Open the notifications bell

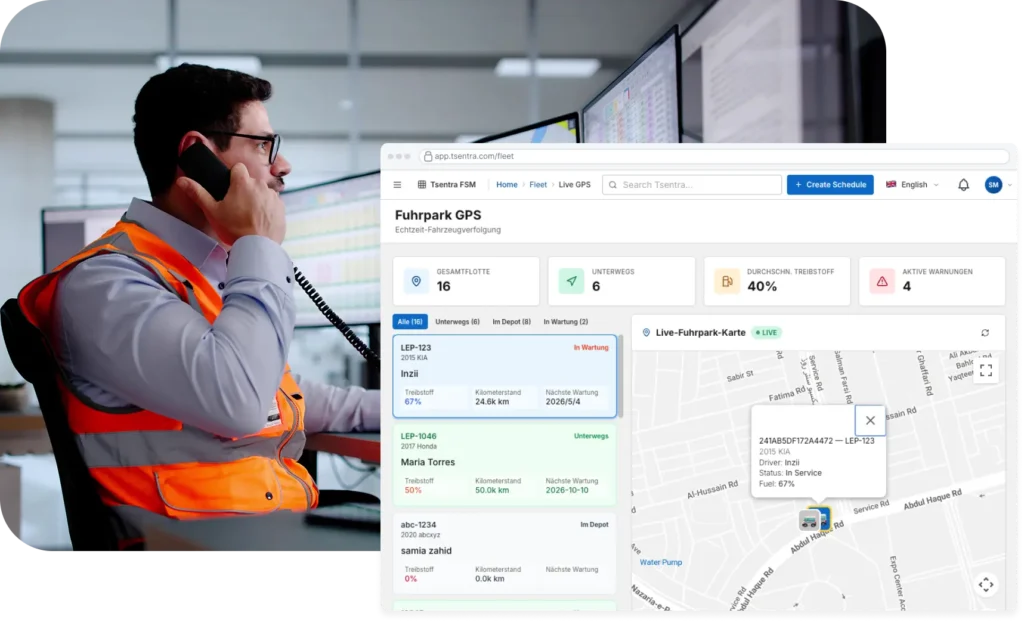[x=963, y=185]
